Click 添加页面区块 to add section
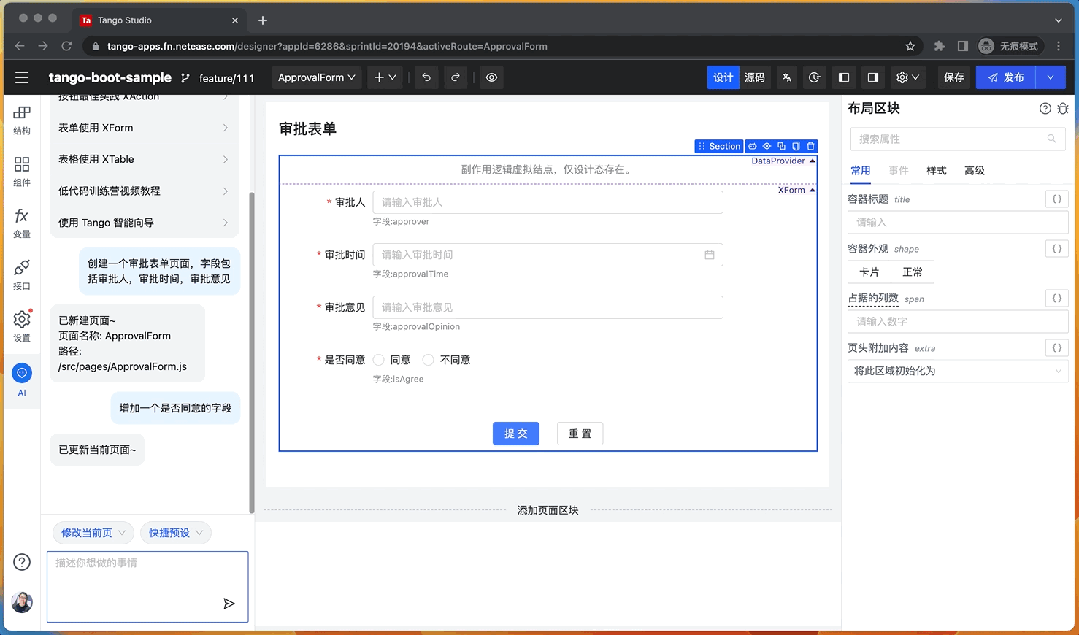 point(548,510)
